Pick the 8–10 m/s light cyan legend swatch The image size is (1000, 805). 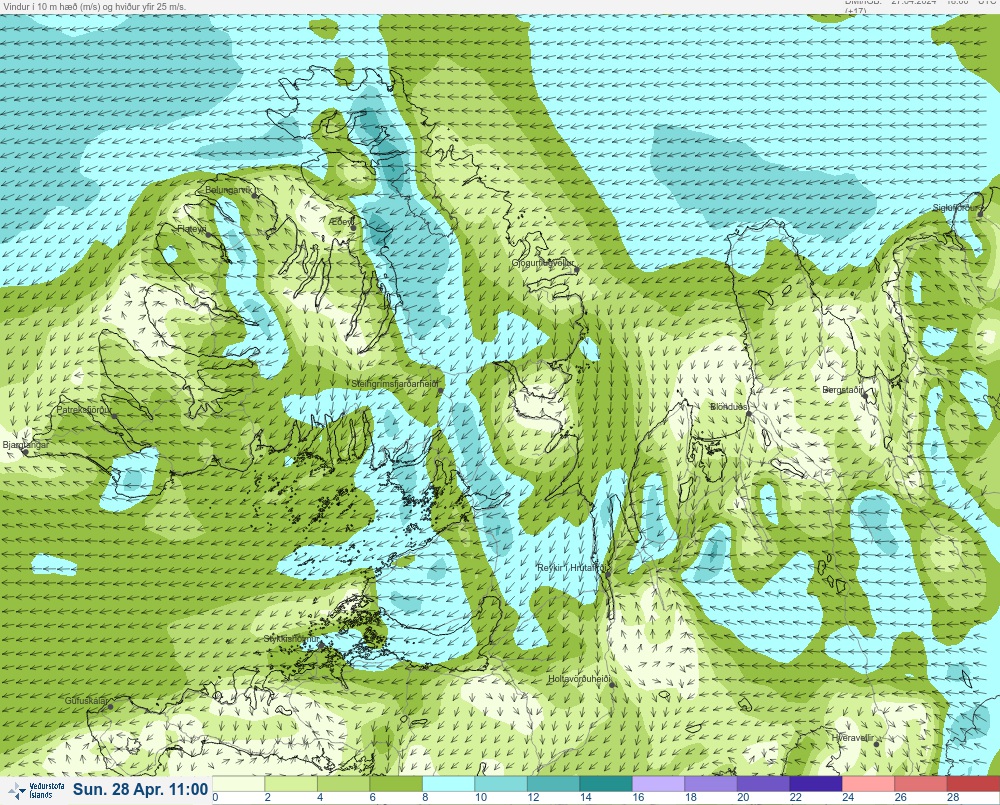(x=448, y=783)
